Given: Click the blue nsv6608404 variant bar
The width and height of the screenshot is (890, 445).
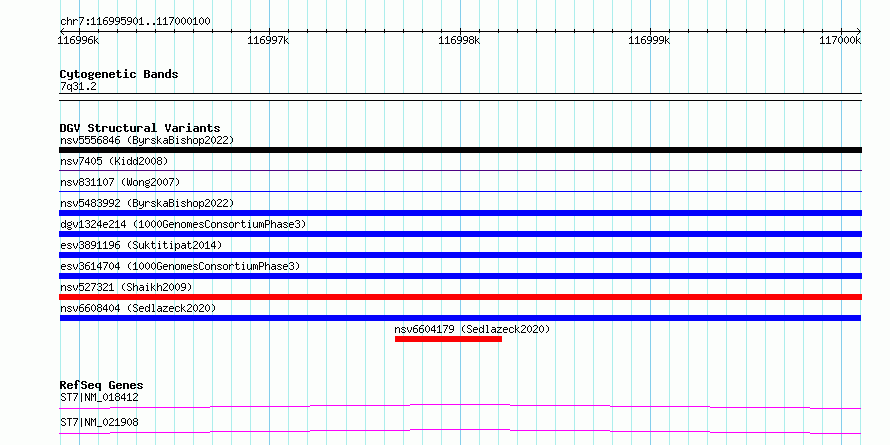Looking at the screenshot, I should [460, 318].
